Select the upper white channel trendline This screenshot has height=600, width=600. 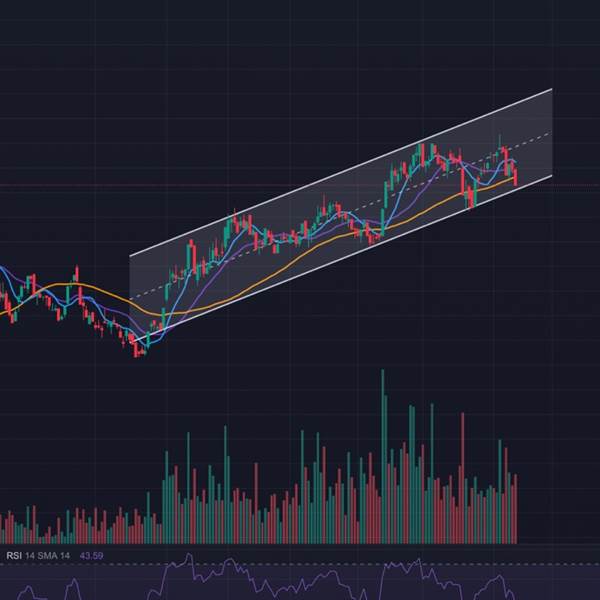341,173
